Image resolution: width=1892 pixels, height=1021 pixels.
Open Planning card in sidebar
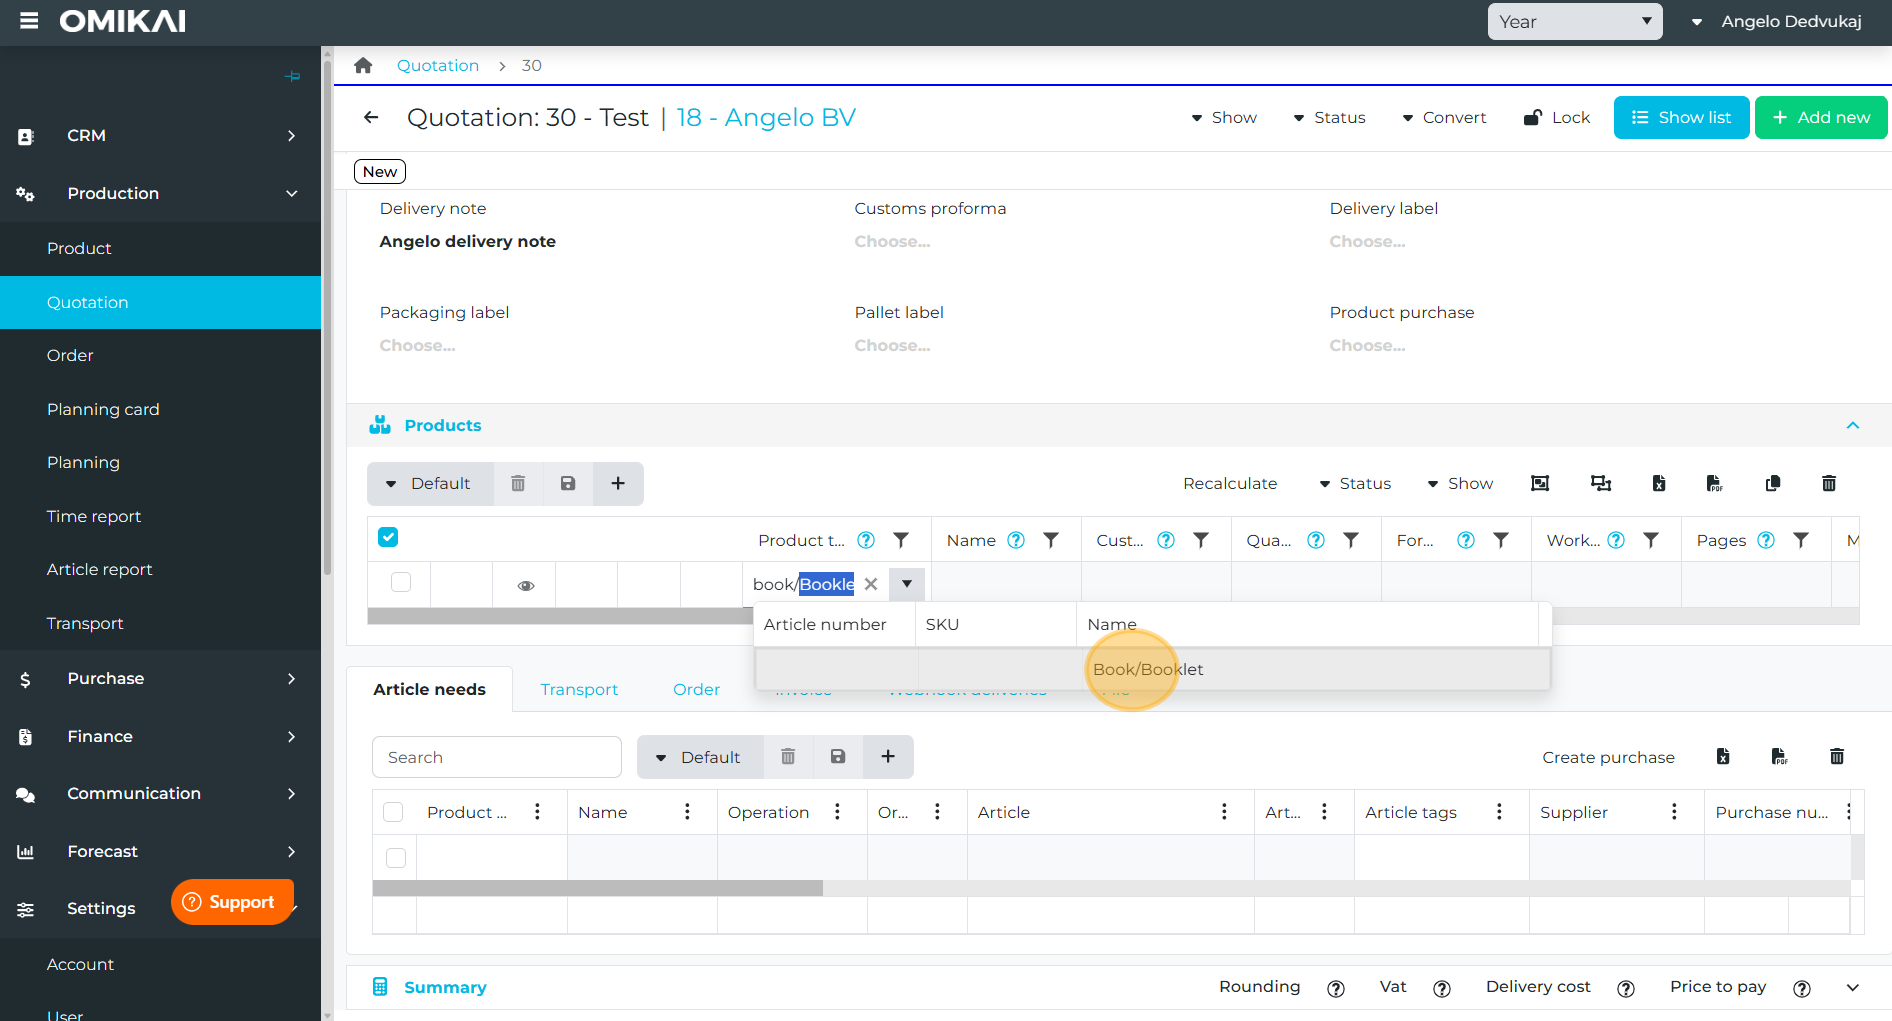click(103, 409)
